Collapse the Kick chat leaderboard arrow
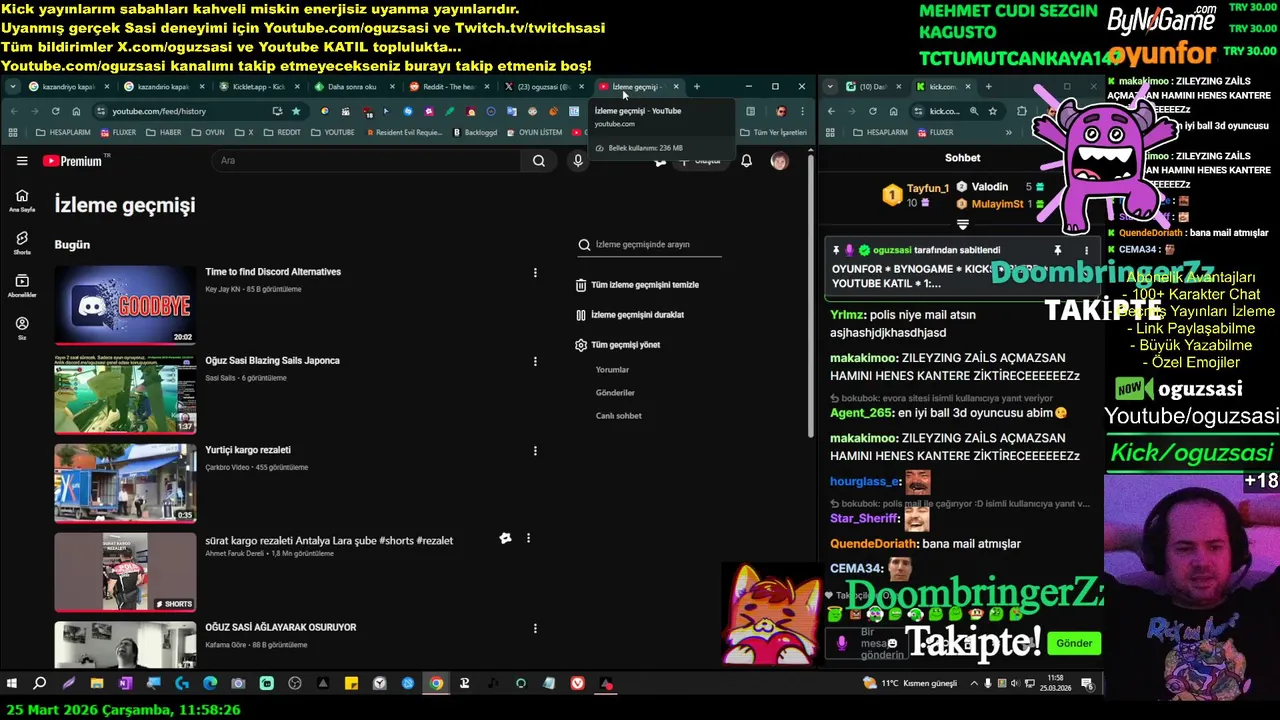This screenshot has height=720, width=1280. pyautogui.click(x=963, y=225)
